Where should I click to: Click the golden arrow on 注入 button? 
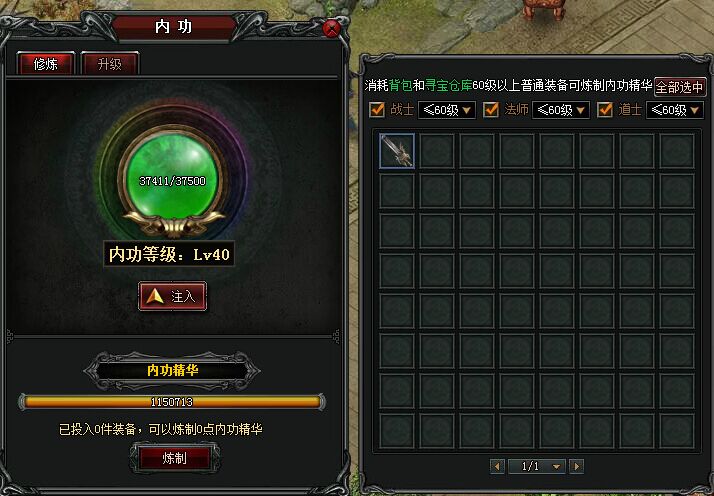click(155, 297)
